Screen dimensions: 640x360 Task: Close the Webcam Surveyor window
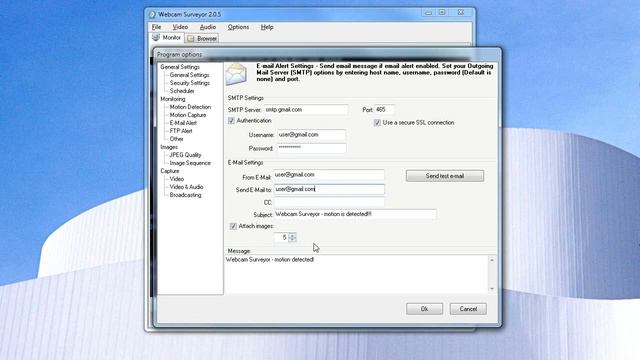click(x=461, y=13)
